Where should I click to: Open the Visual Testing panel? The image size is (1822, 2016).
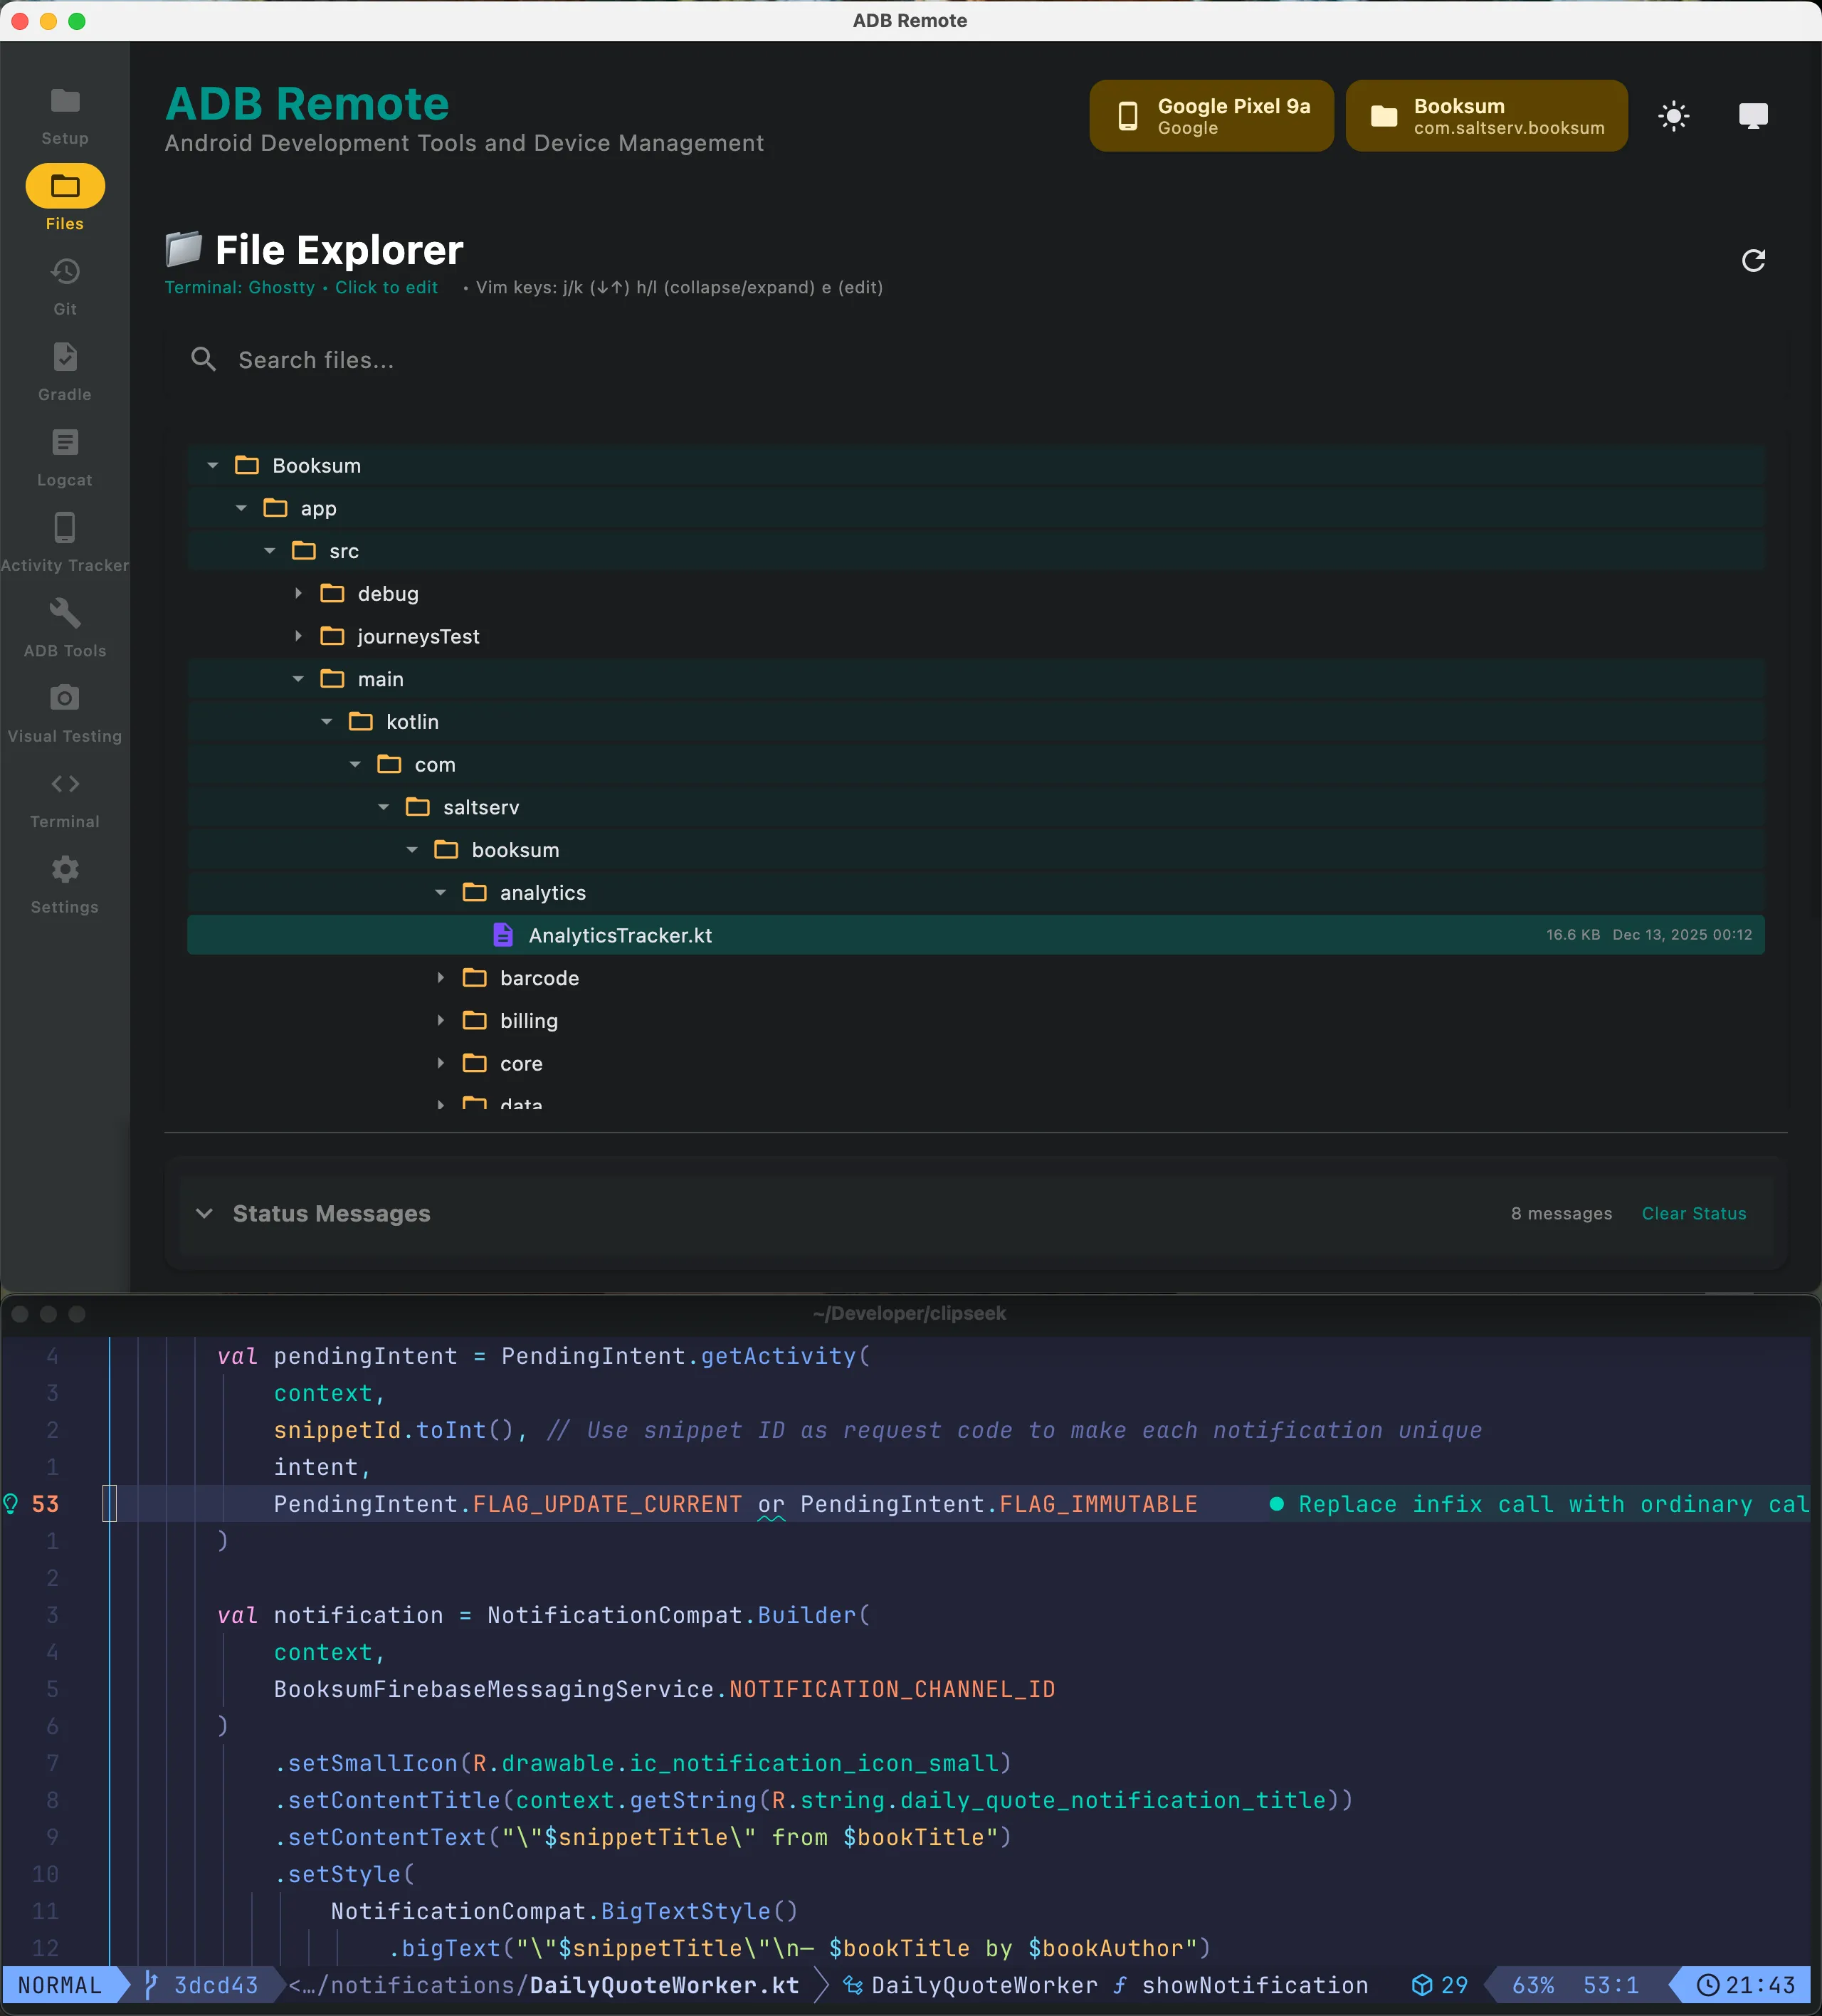pos(64,711)
